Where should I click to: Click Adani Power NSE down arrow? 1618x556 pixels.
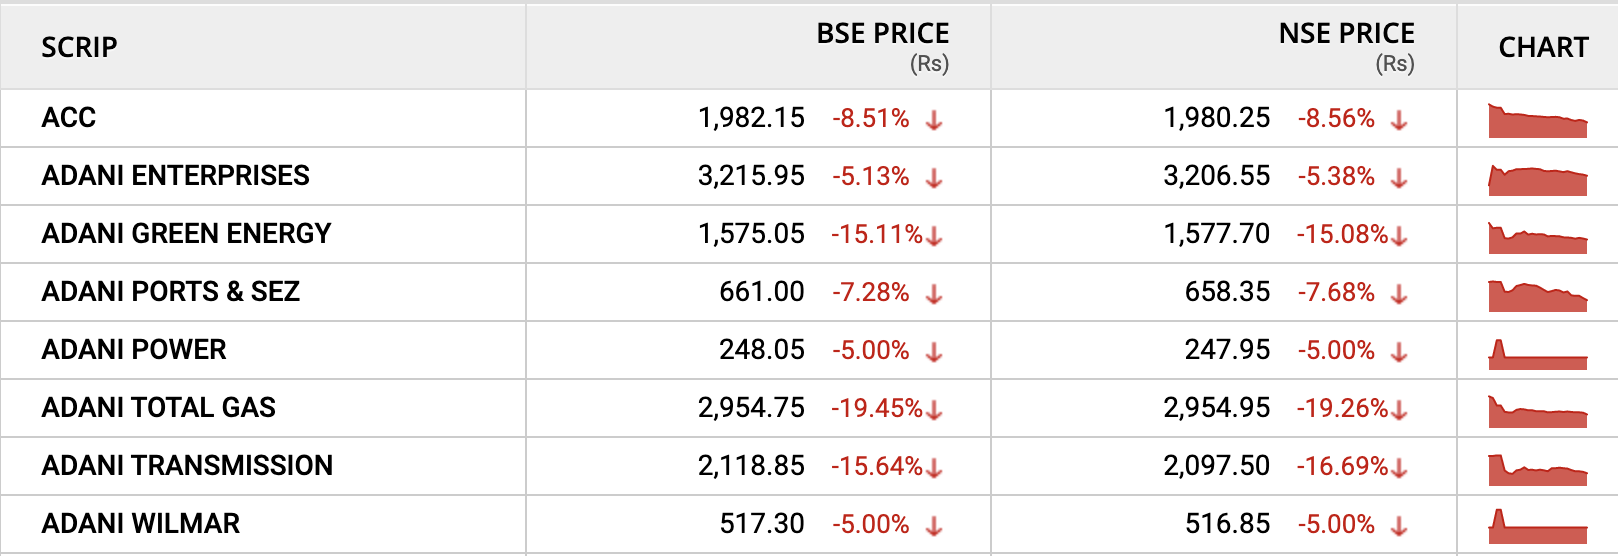[x=1399, y=352]
